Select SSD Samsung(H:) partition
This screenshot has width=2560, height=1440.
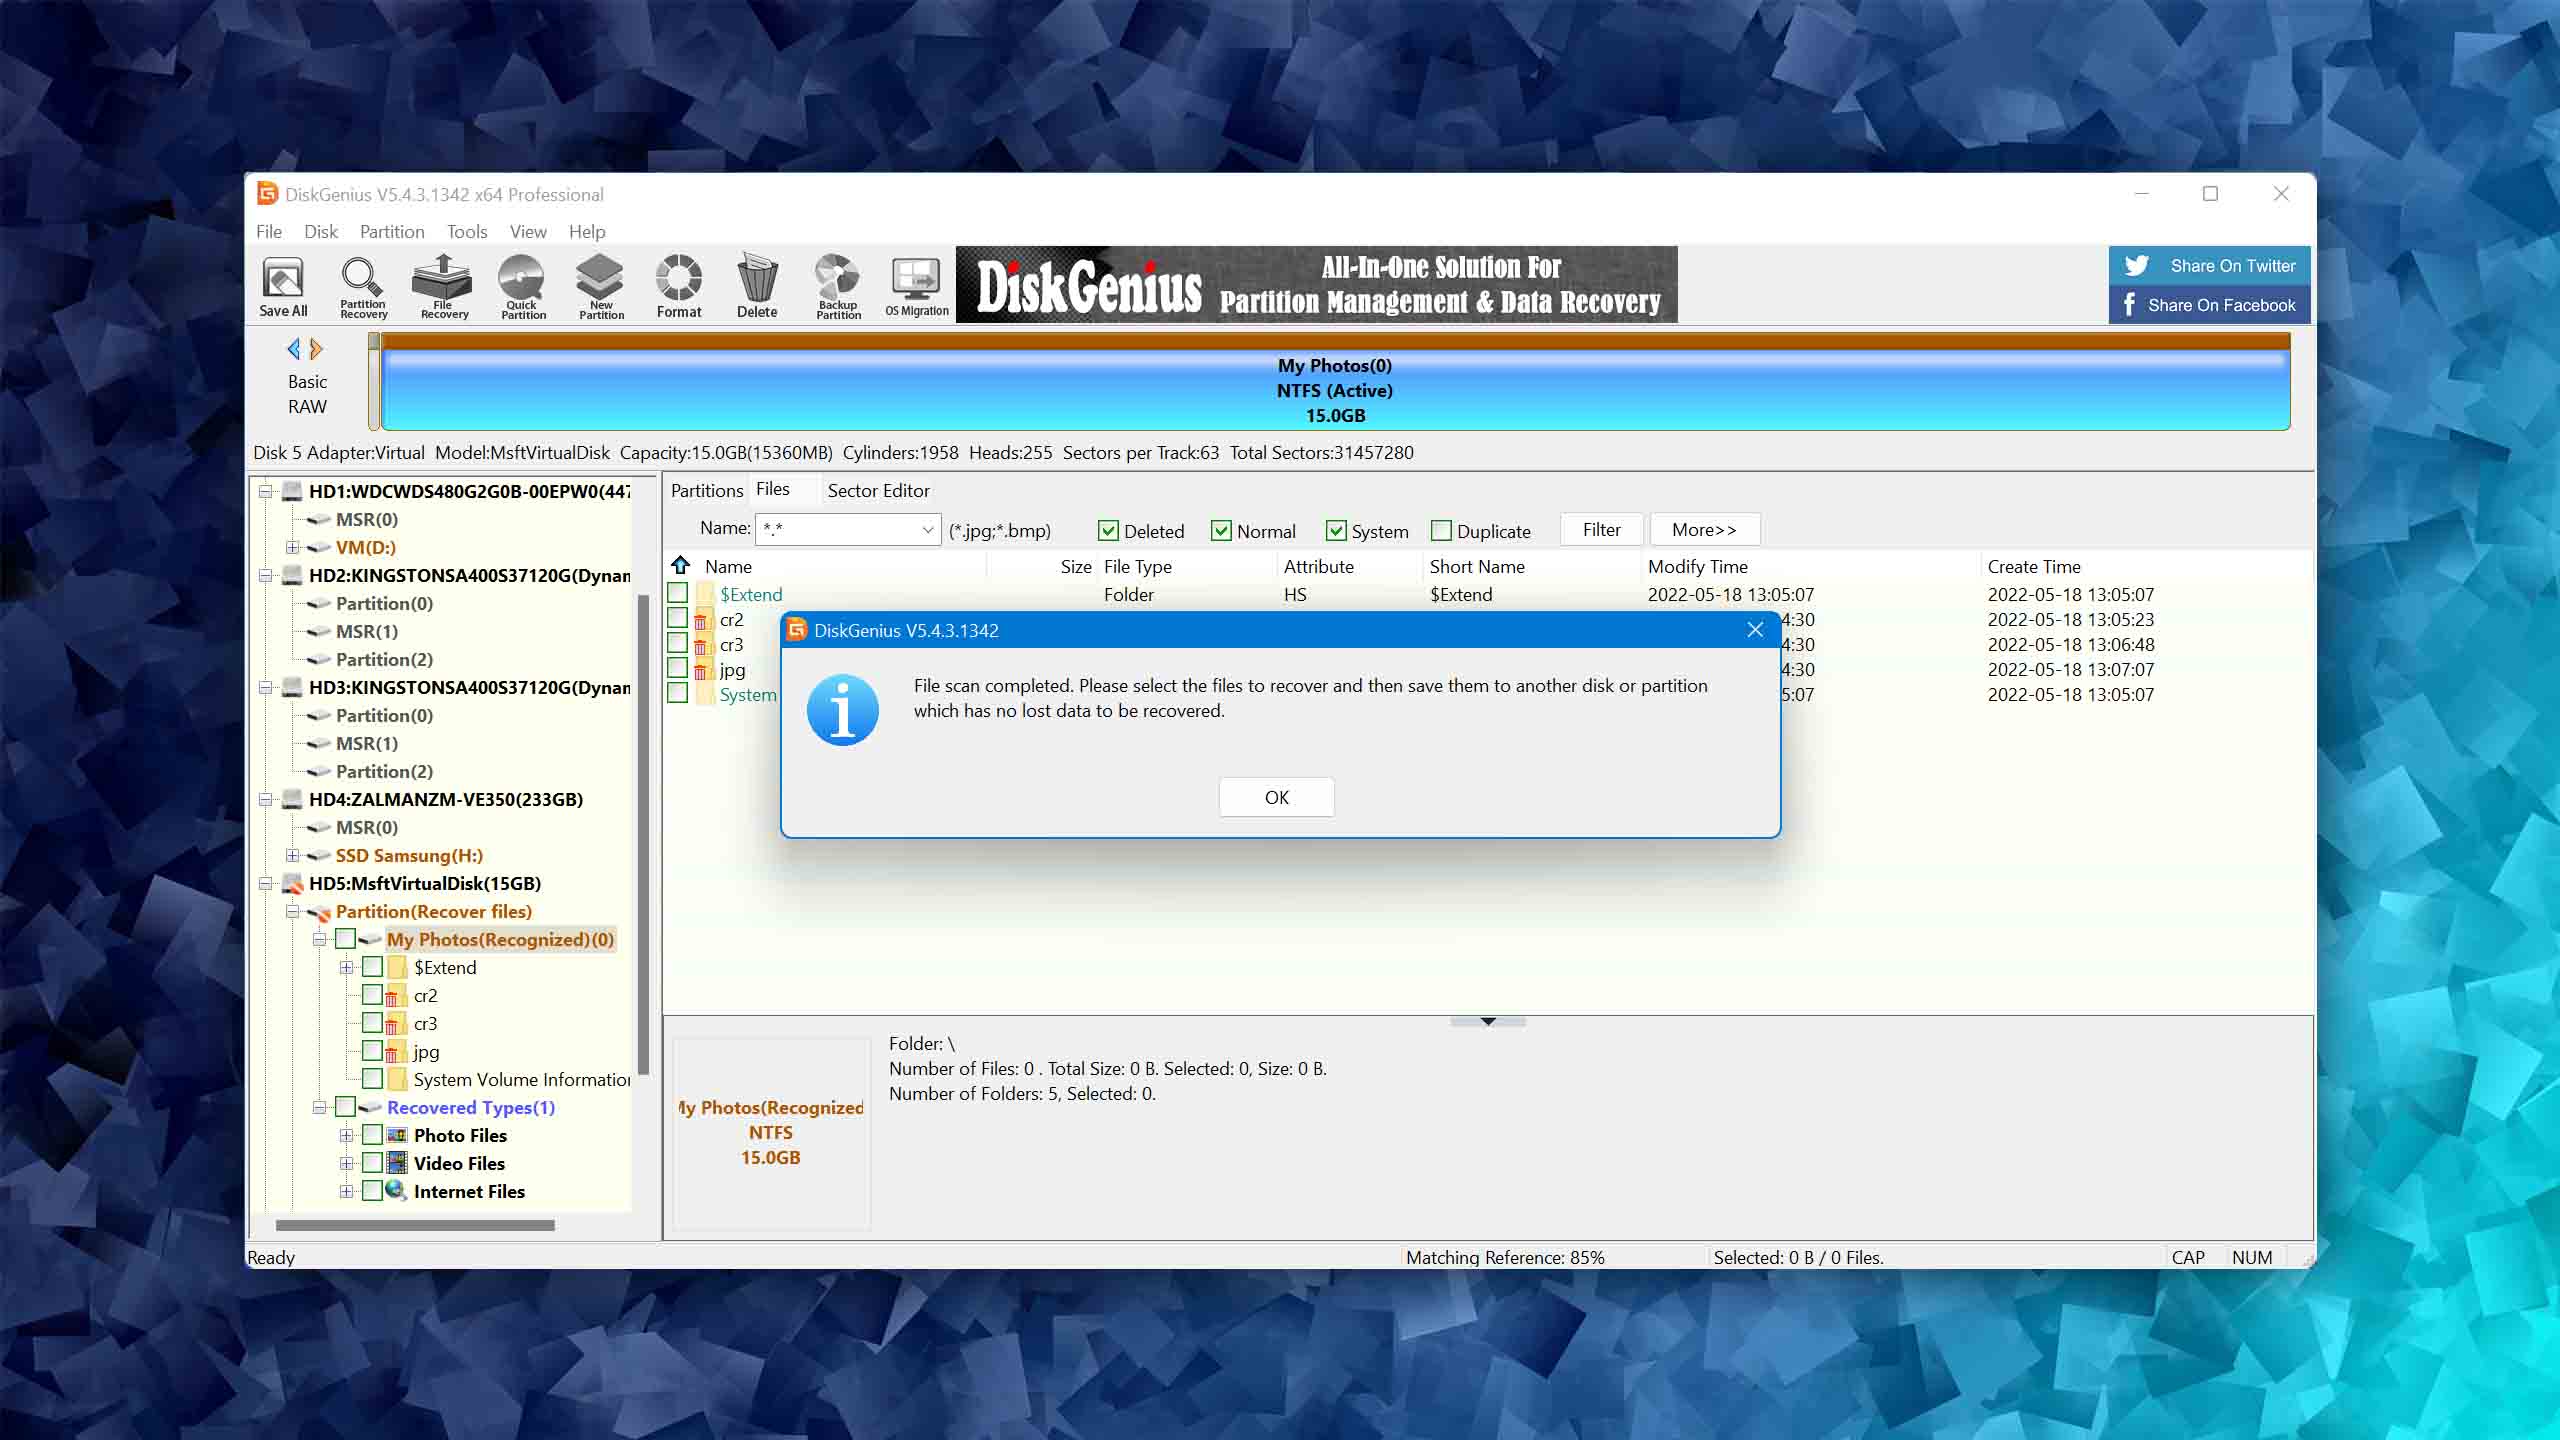pyautogui.click(x=409, y=855)
